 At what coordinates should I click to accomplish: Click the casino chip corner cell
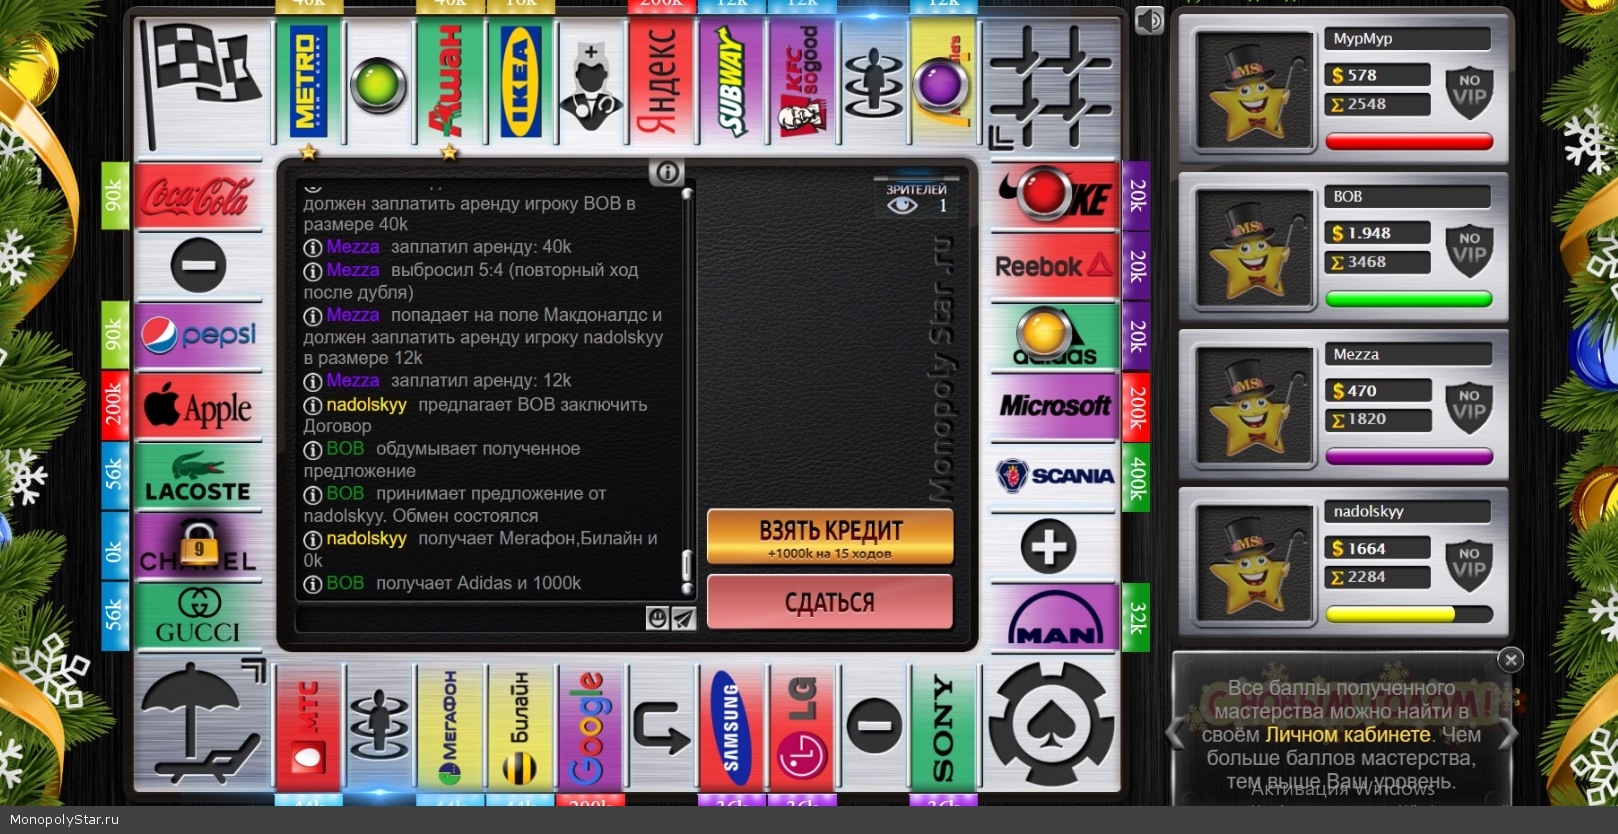pos(1052,724)
